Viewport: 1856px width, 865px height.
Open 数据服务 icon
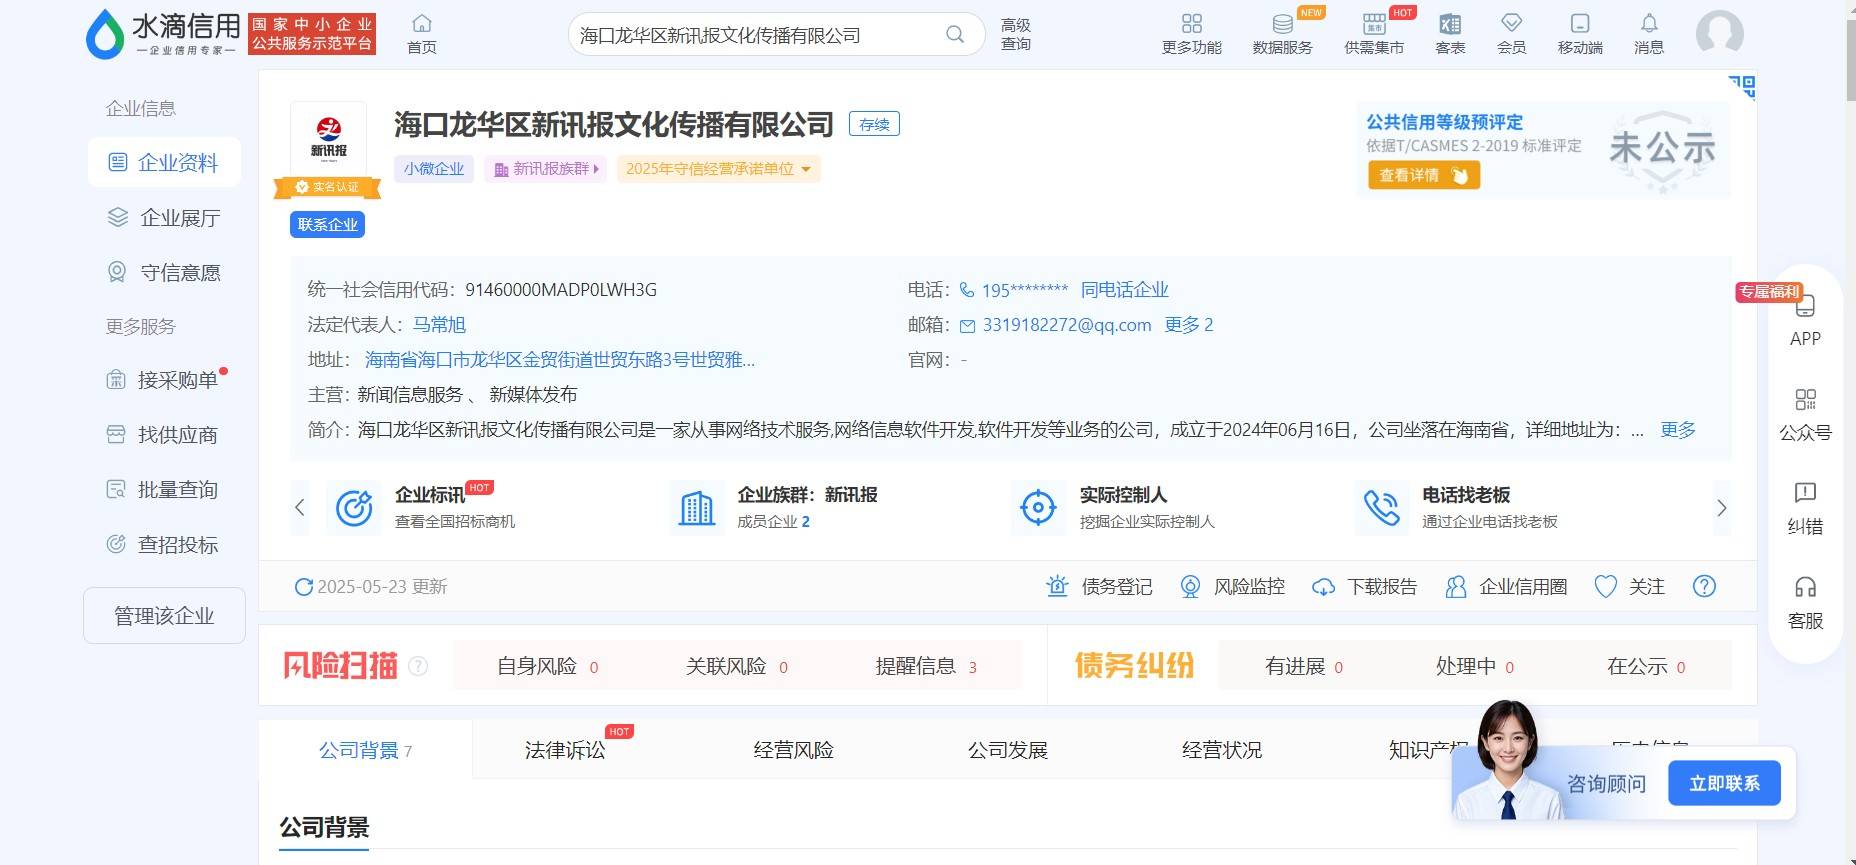pos(1283,24)
